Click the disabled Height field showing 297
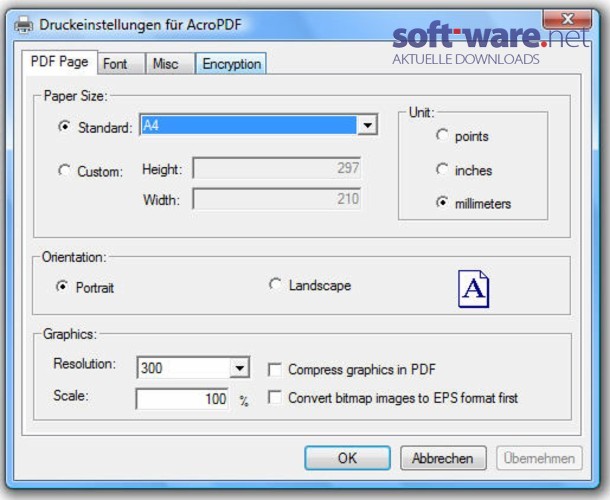Image resolution: width=610 pixels, height=500 pixels. [277, 168]
